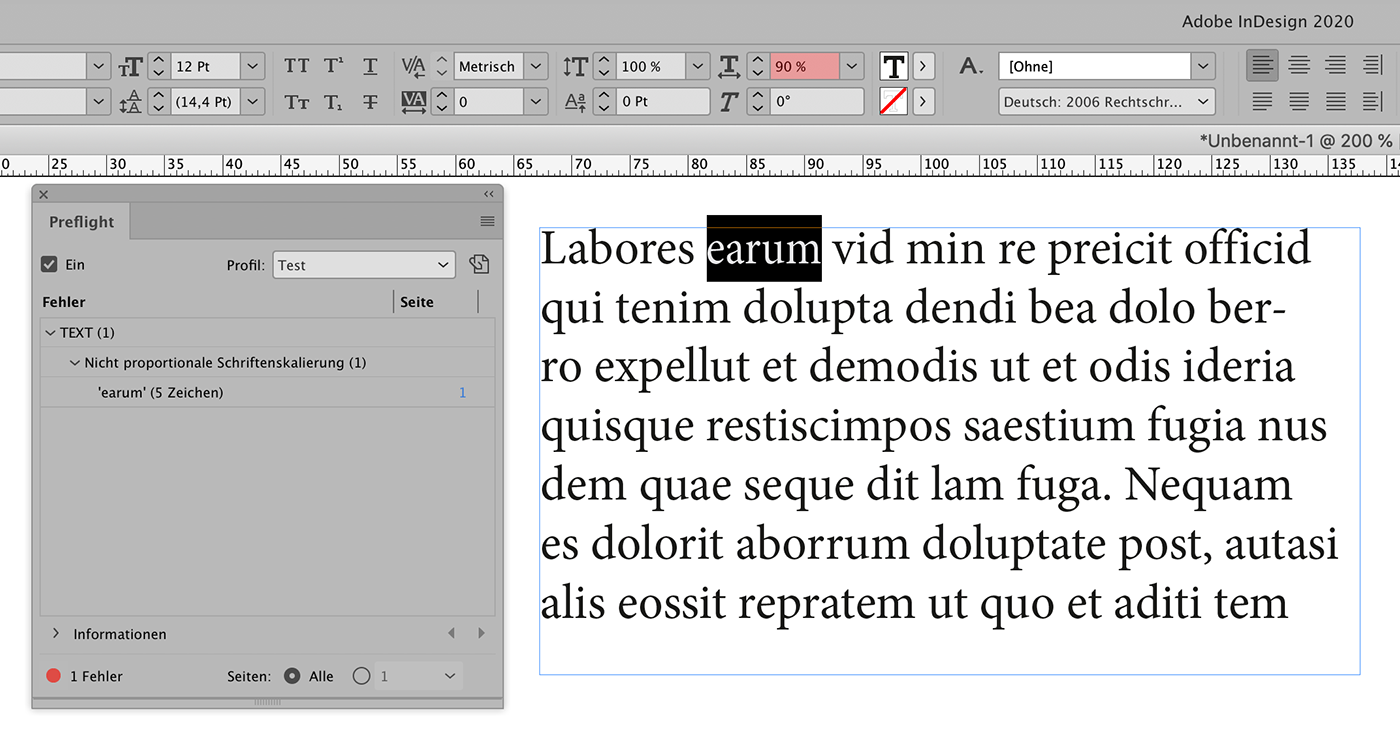Click the font size icon

131,67
